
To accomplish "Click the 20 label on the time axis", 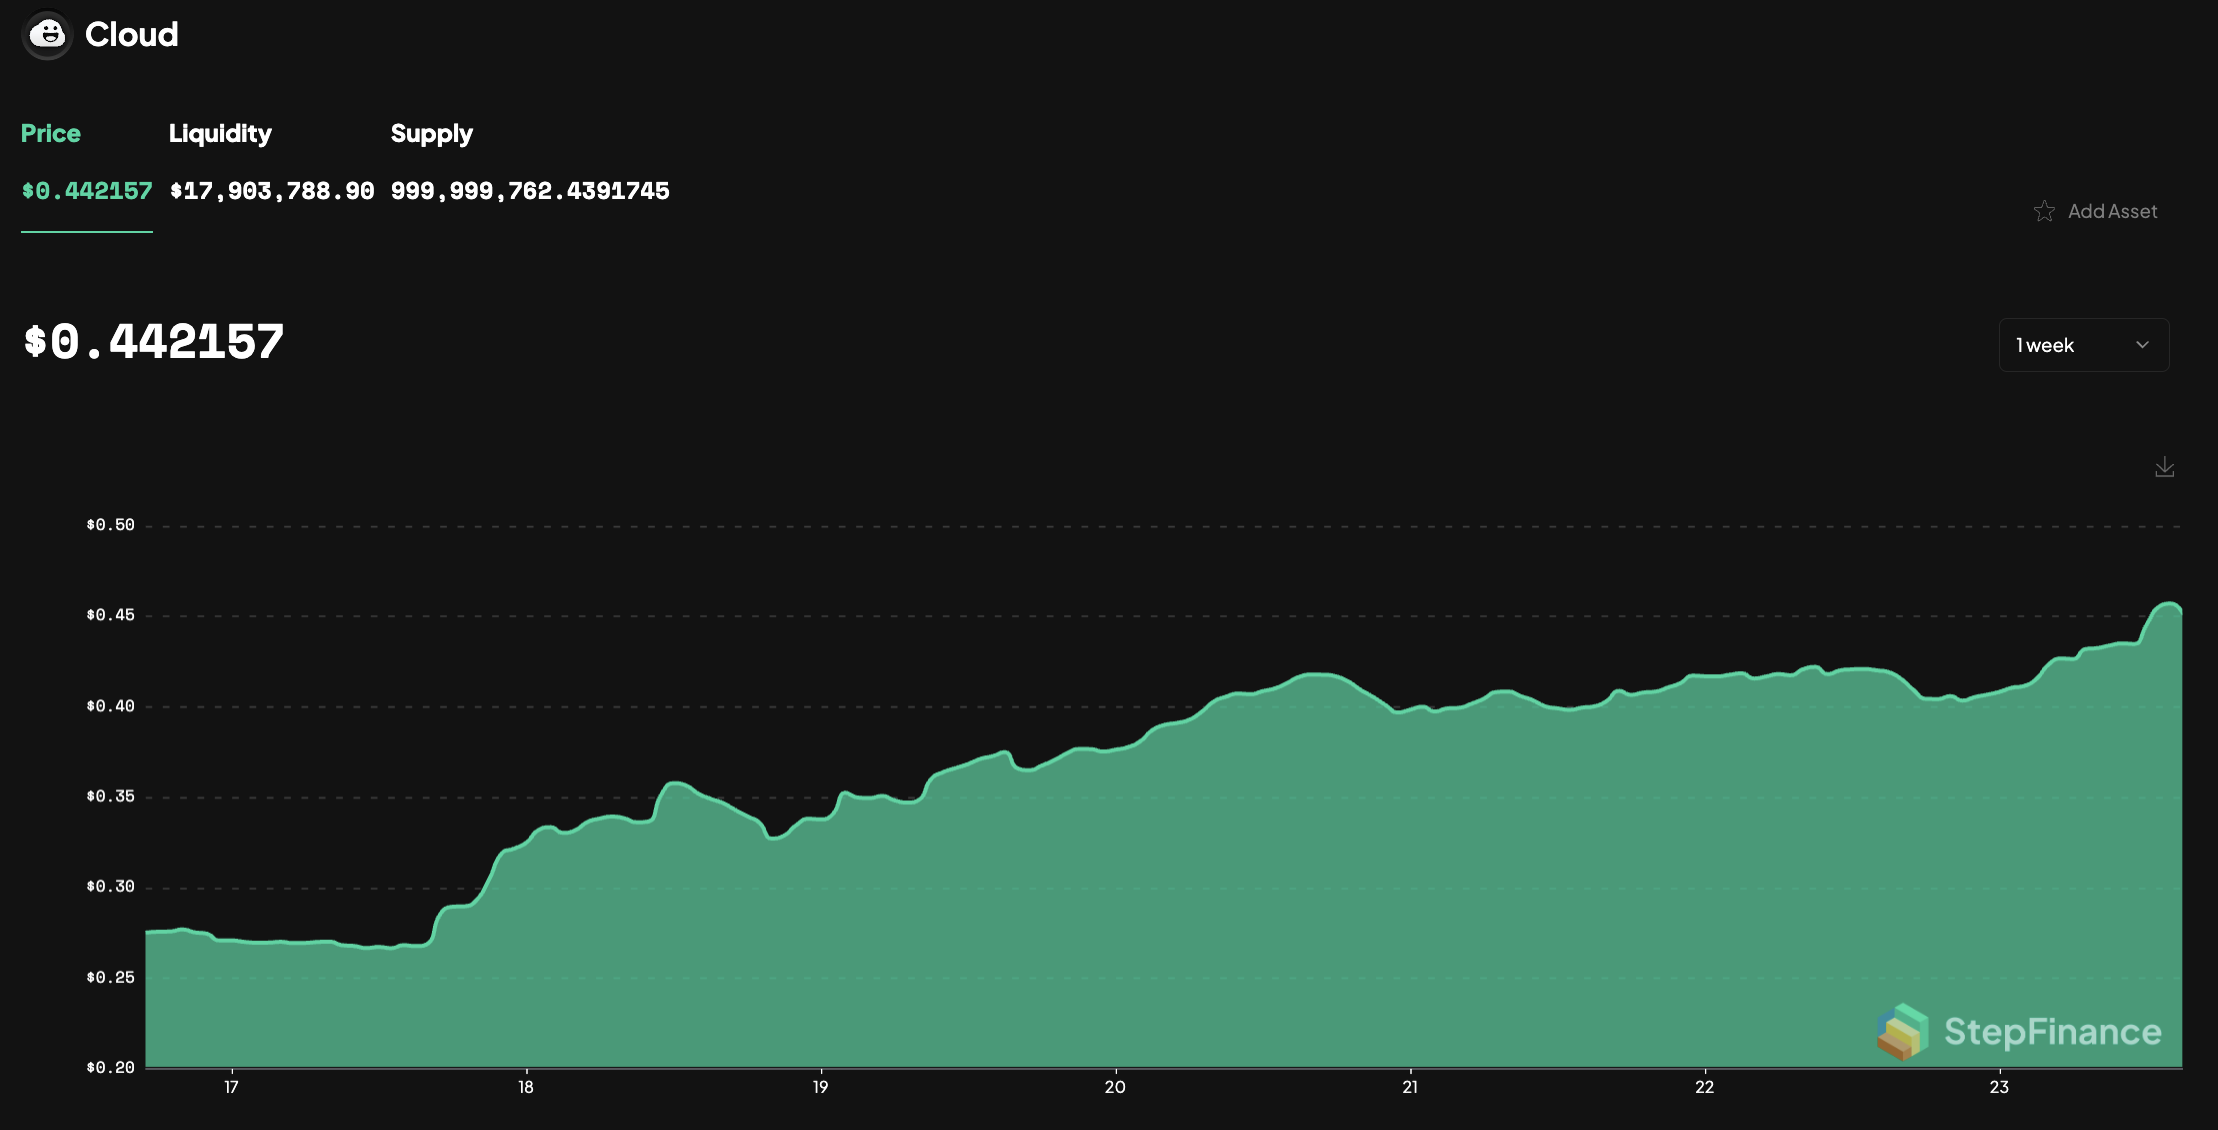I will 1113,1086.
